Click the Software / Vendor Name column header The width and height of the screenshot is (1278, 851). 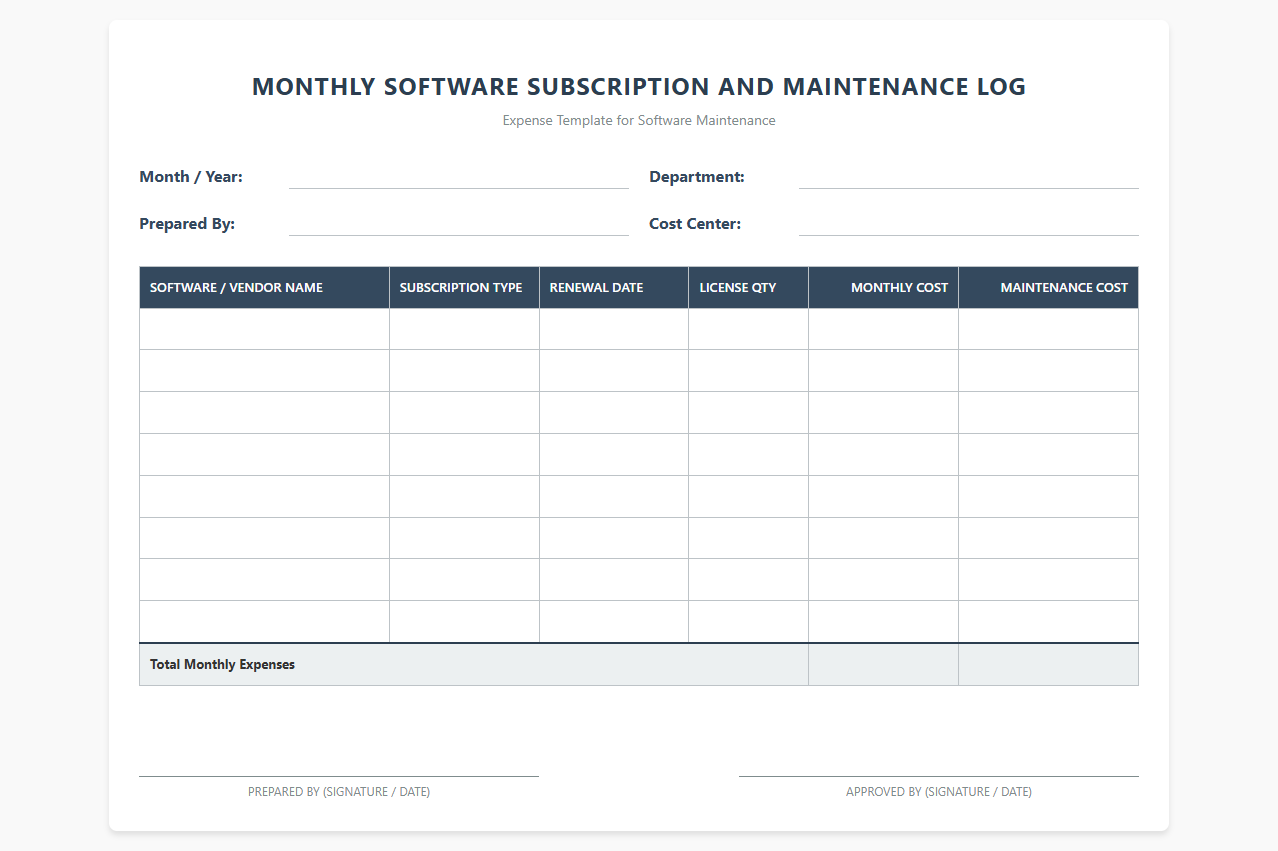click(x=264, y=287)
